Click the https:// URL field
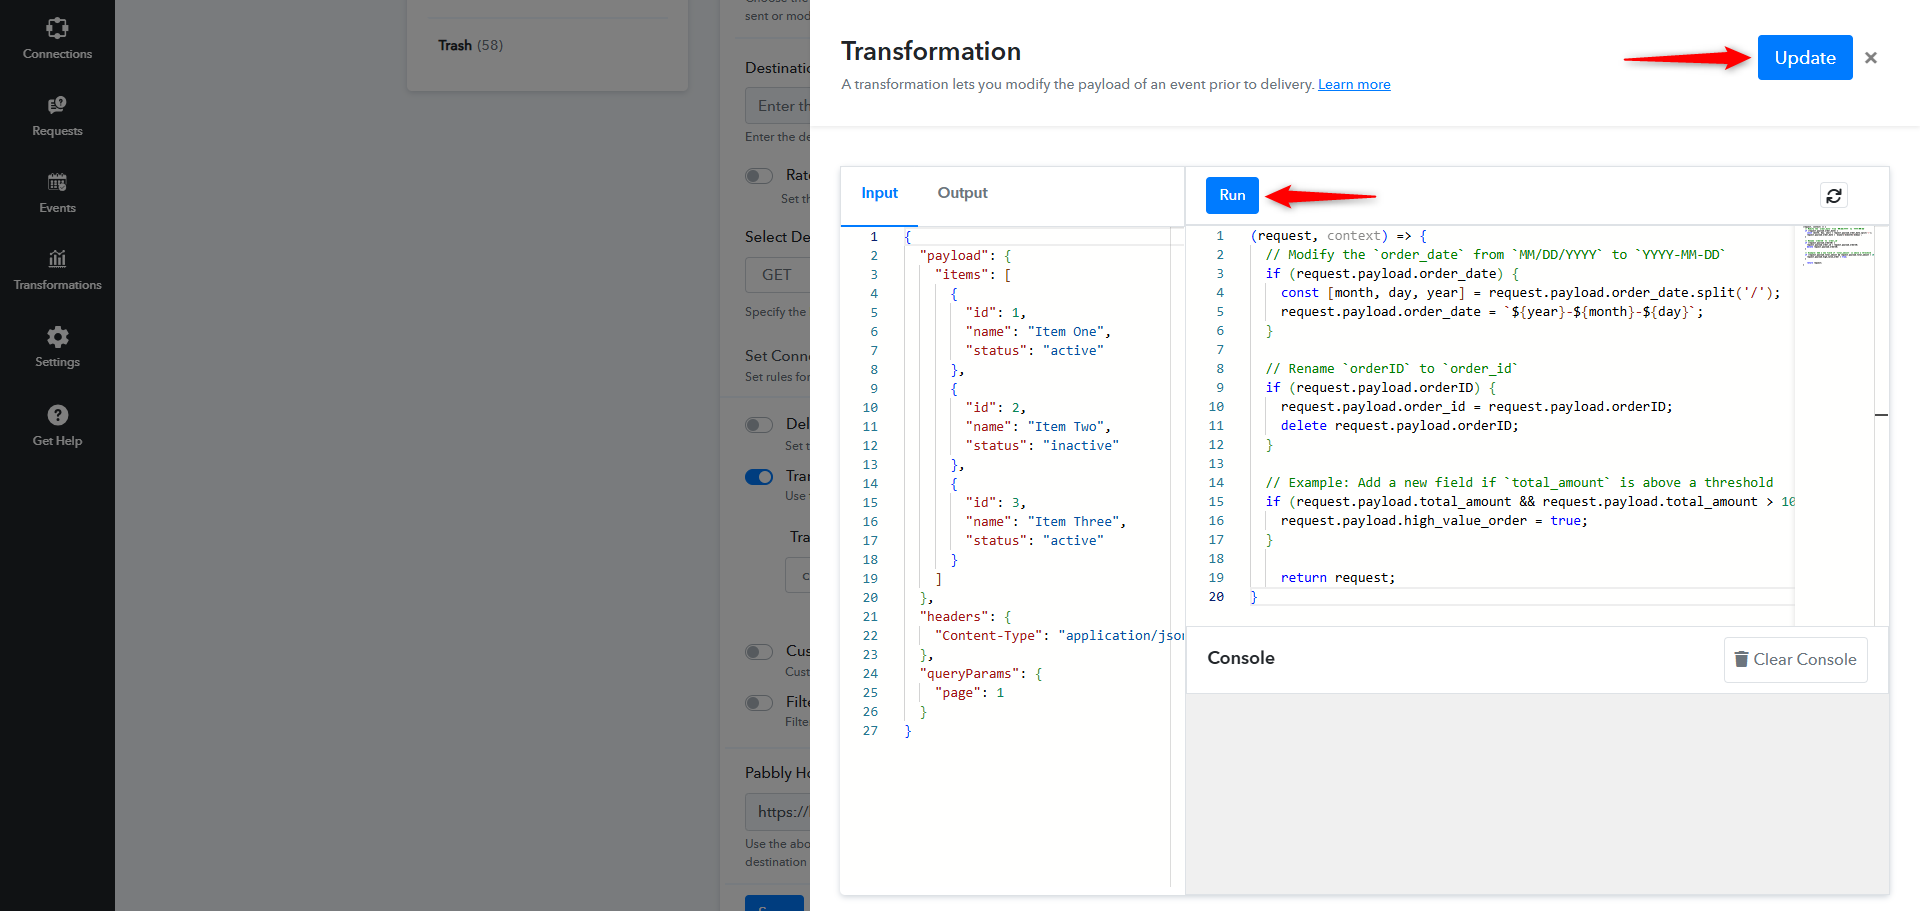This screenshot has width=1920, height=911. click(x=778, y=812)
